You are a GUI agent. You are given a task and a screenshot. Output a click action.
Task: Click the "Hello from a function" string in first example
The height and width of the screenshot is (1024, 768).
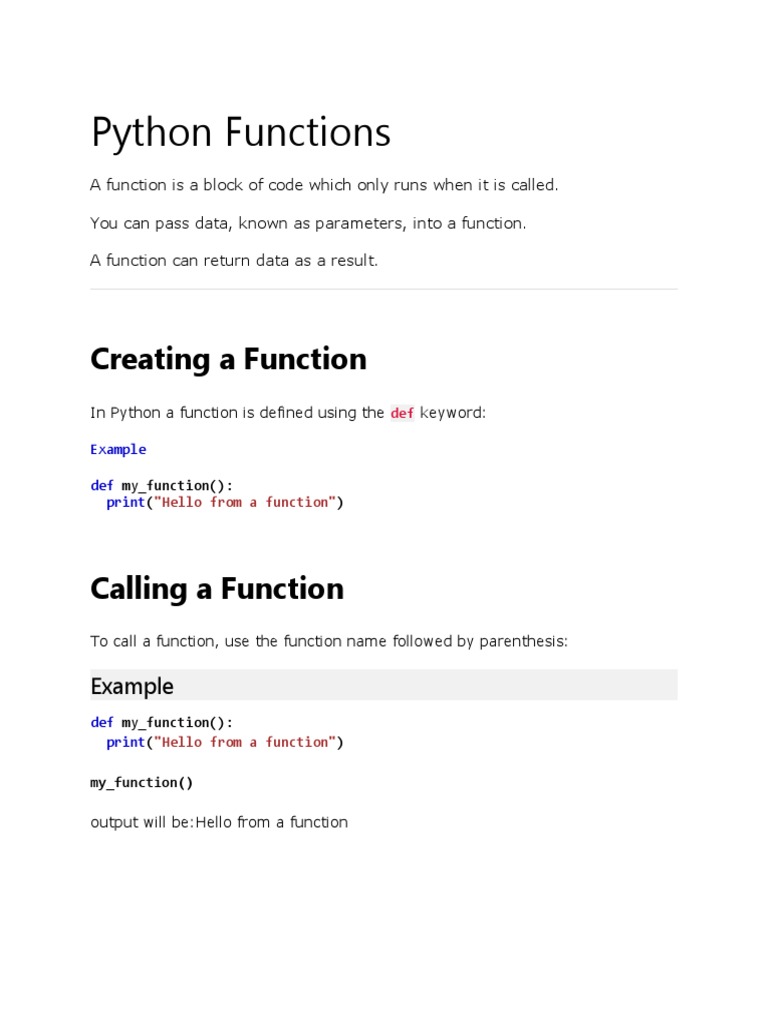point(244,502)
